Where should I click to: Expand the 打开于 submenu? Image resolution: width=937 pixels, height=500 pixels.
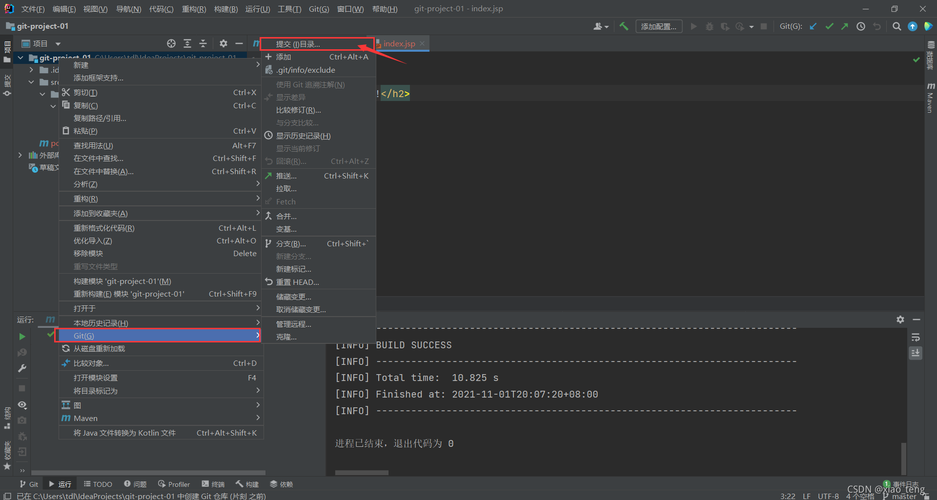coord(161,308)
